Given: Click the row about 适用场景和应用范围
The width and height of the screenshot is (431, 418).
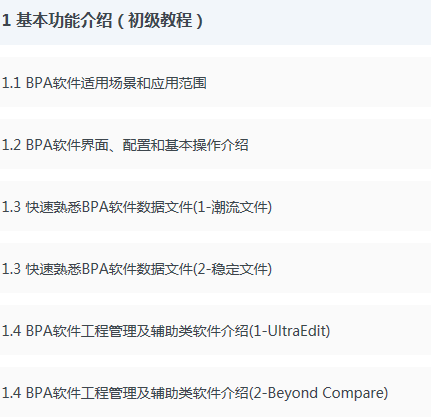Looking at the screenshot, I should 215,82.
